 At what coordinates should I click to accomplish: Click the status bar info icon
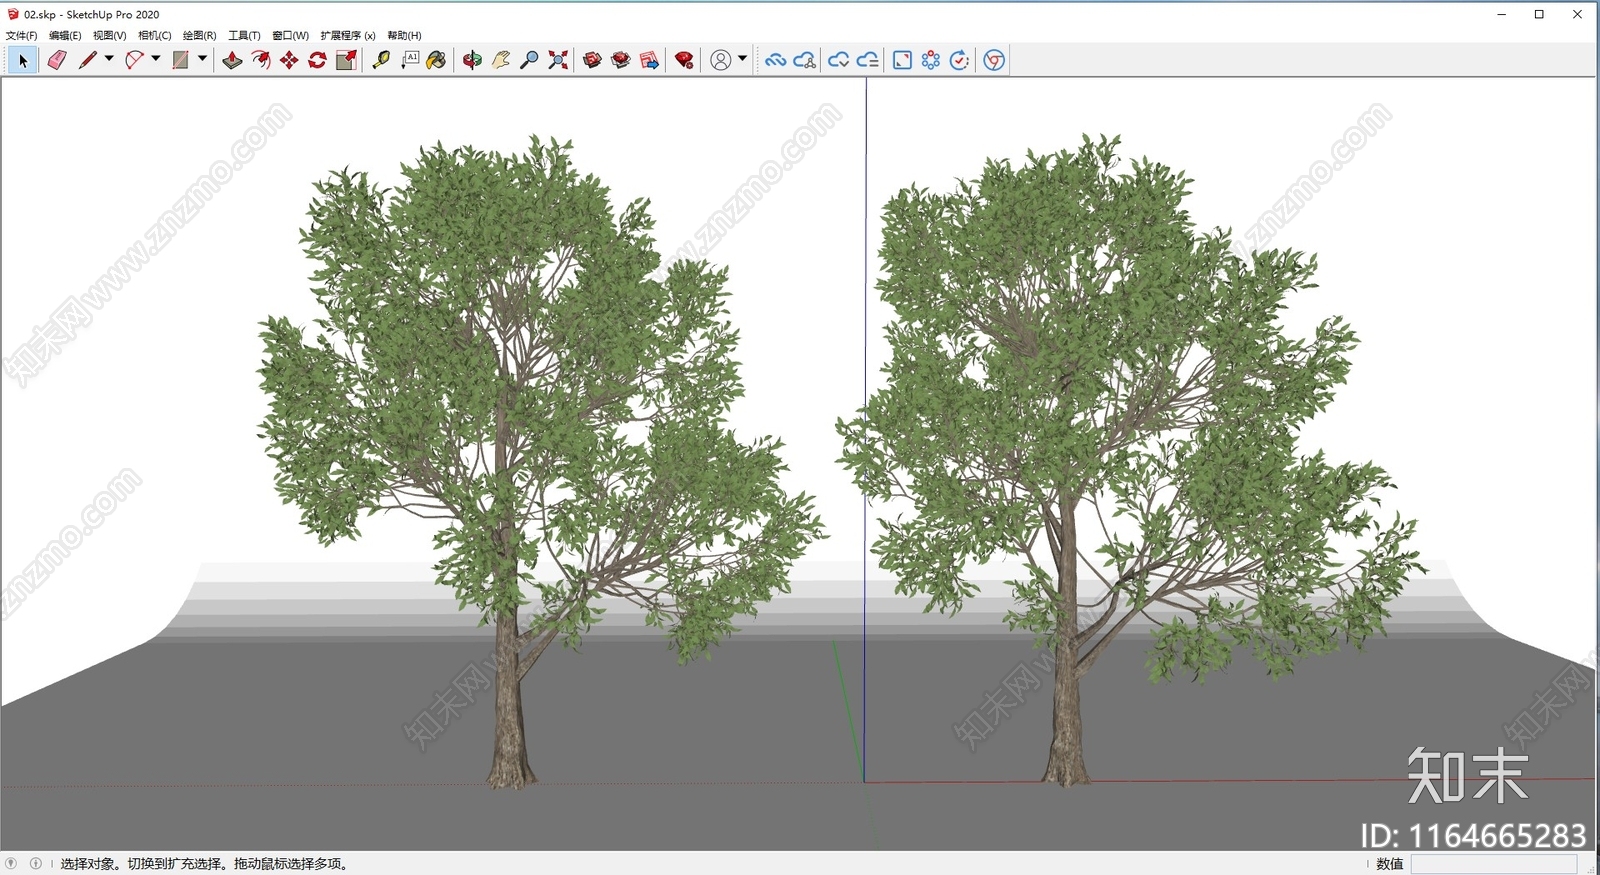pyautogui.click(x=35, y=863)
